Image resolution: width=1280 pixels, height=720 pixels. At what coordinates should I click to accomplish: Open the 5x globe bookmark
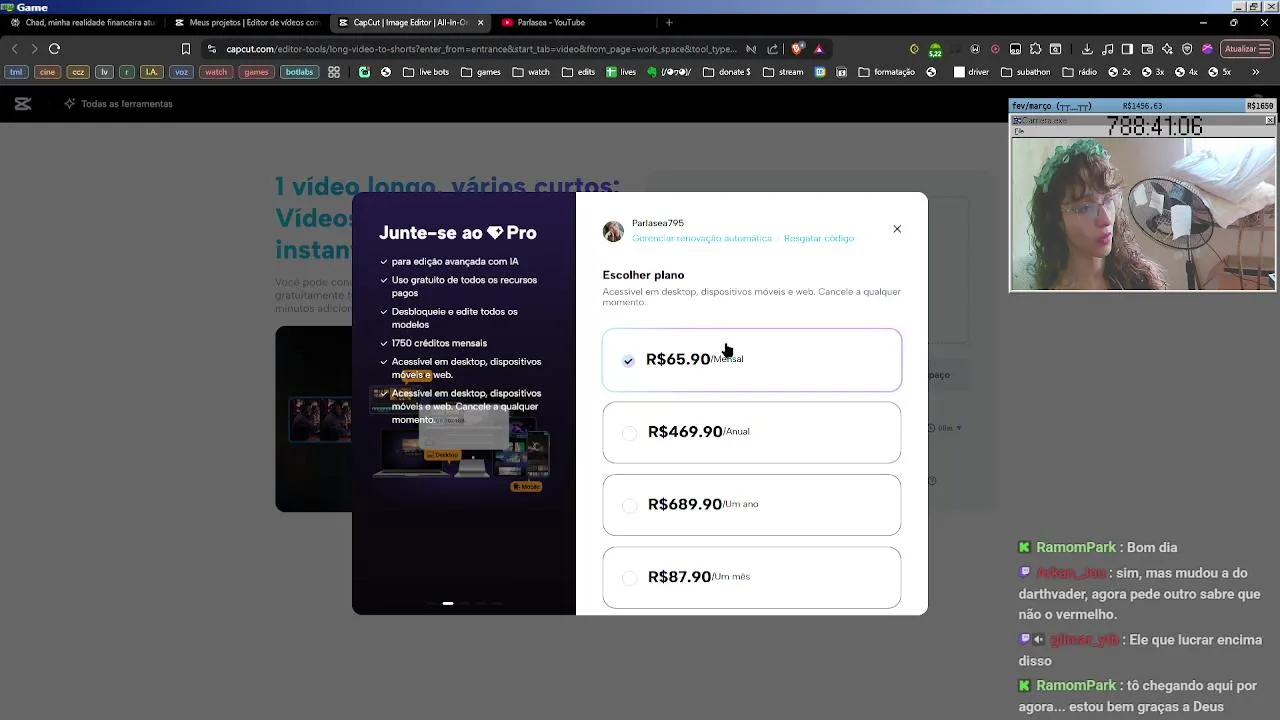click(x=1219, y=72)
